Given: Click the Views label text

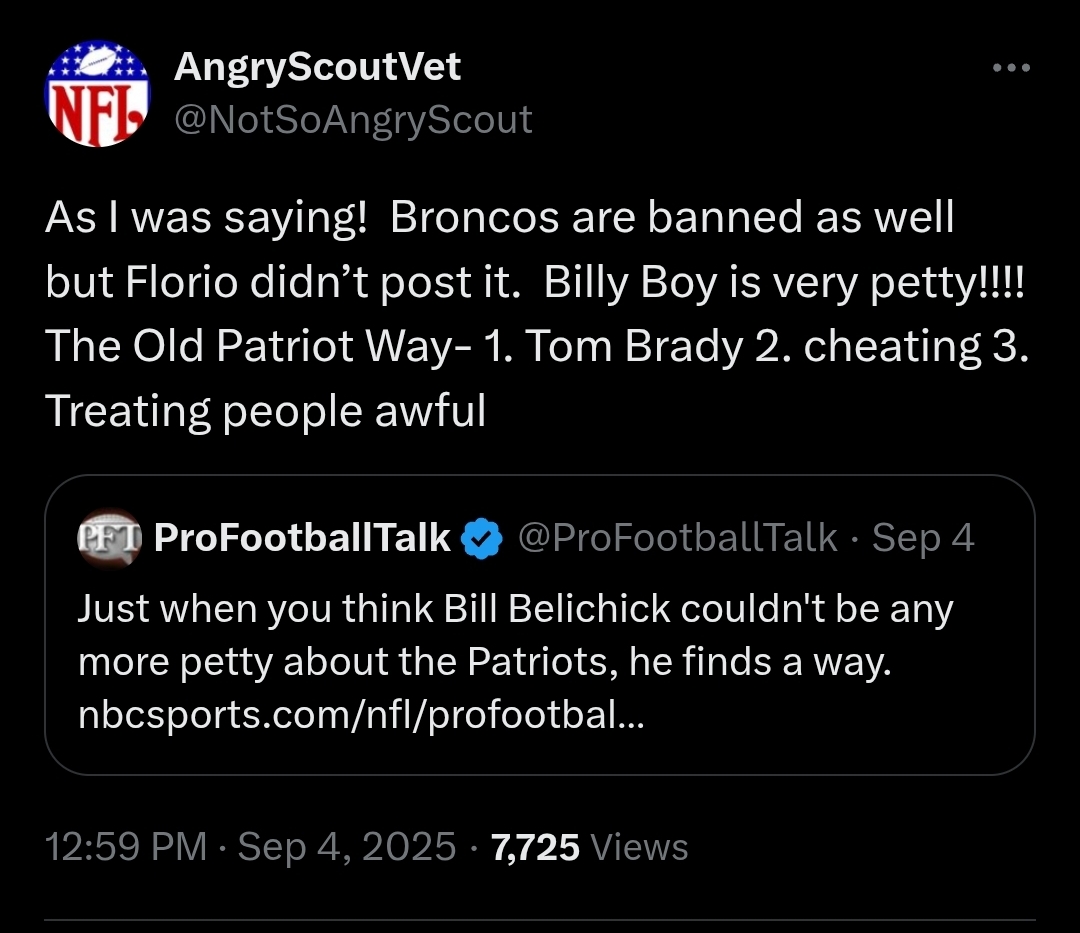Looking at the screenshot, I should (640, 847).
